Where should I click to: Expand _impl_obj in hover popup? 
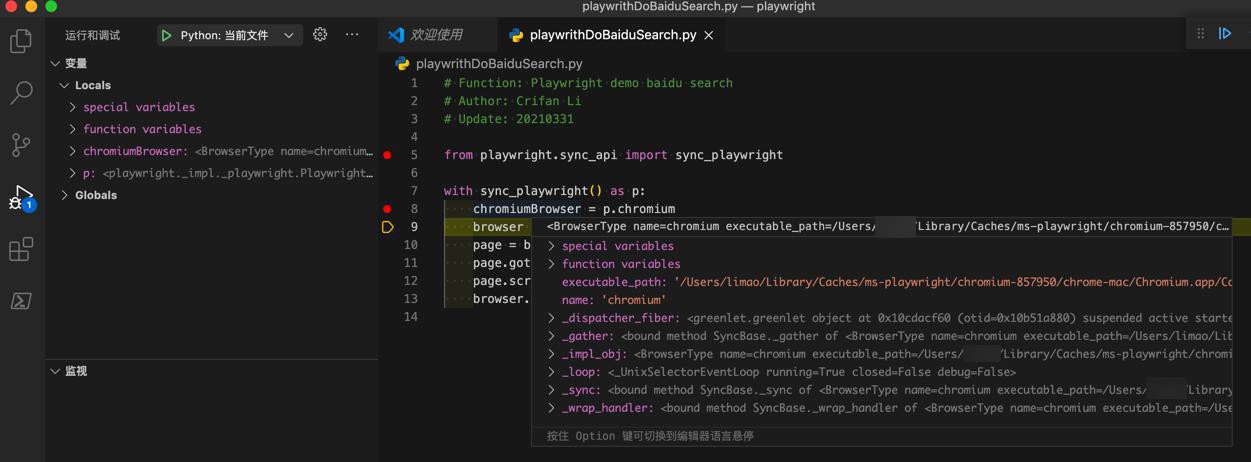pyautogui.click(x=551, y=354)
